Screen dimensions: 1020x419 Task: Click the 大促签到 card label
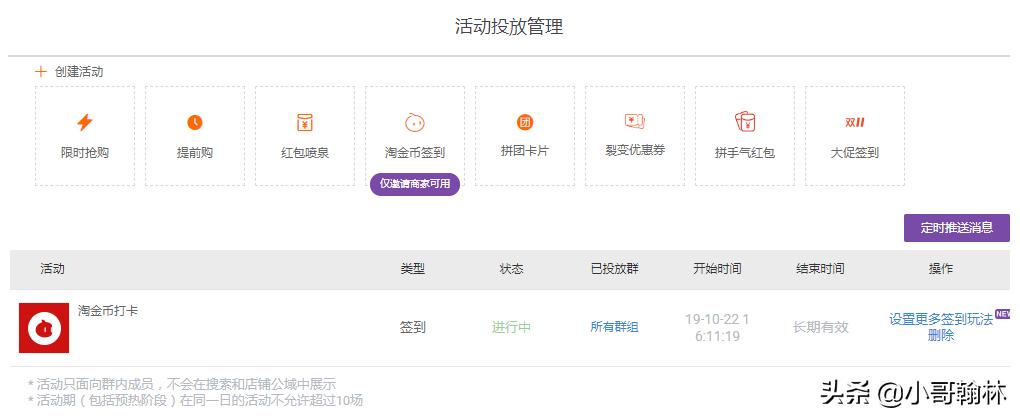[855, 154]
